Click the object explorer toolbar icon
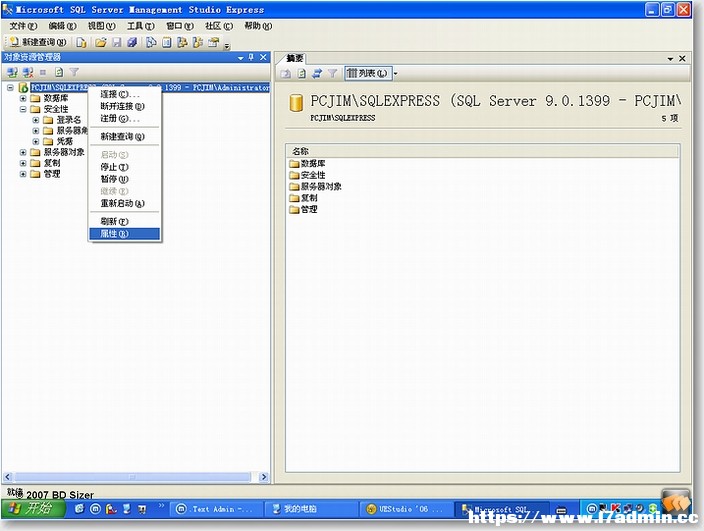This screenshot has width=704, height=531. click(x=182, y=42)
